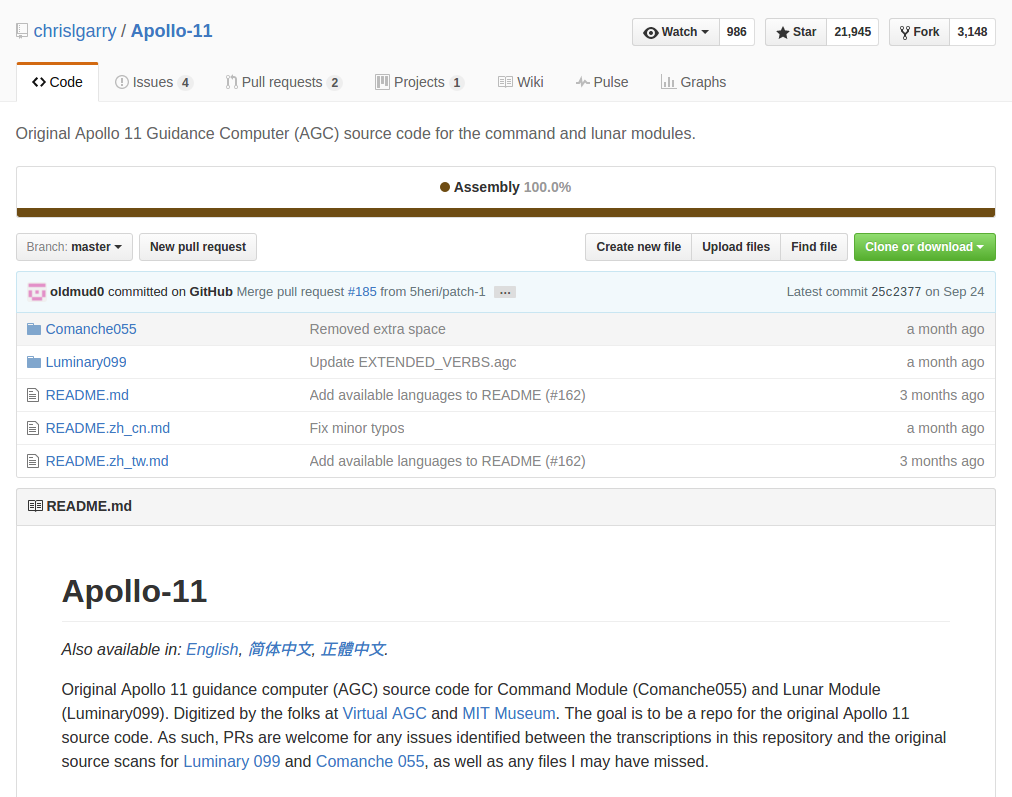Click the file icon next to README.zh_cn.md

pos(33,428)
